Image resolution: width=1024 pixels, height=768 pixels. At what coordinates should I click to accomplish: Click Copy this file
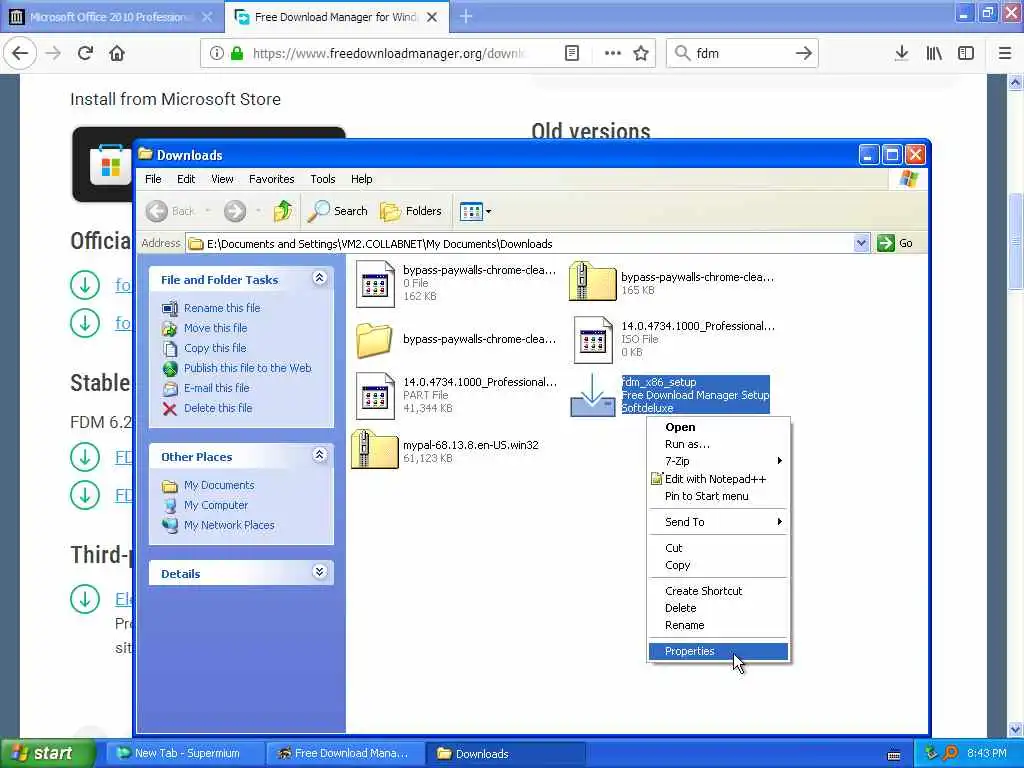tap(215, 348)
